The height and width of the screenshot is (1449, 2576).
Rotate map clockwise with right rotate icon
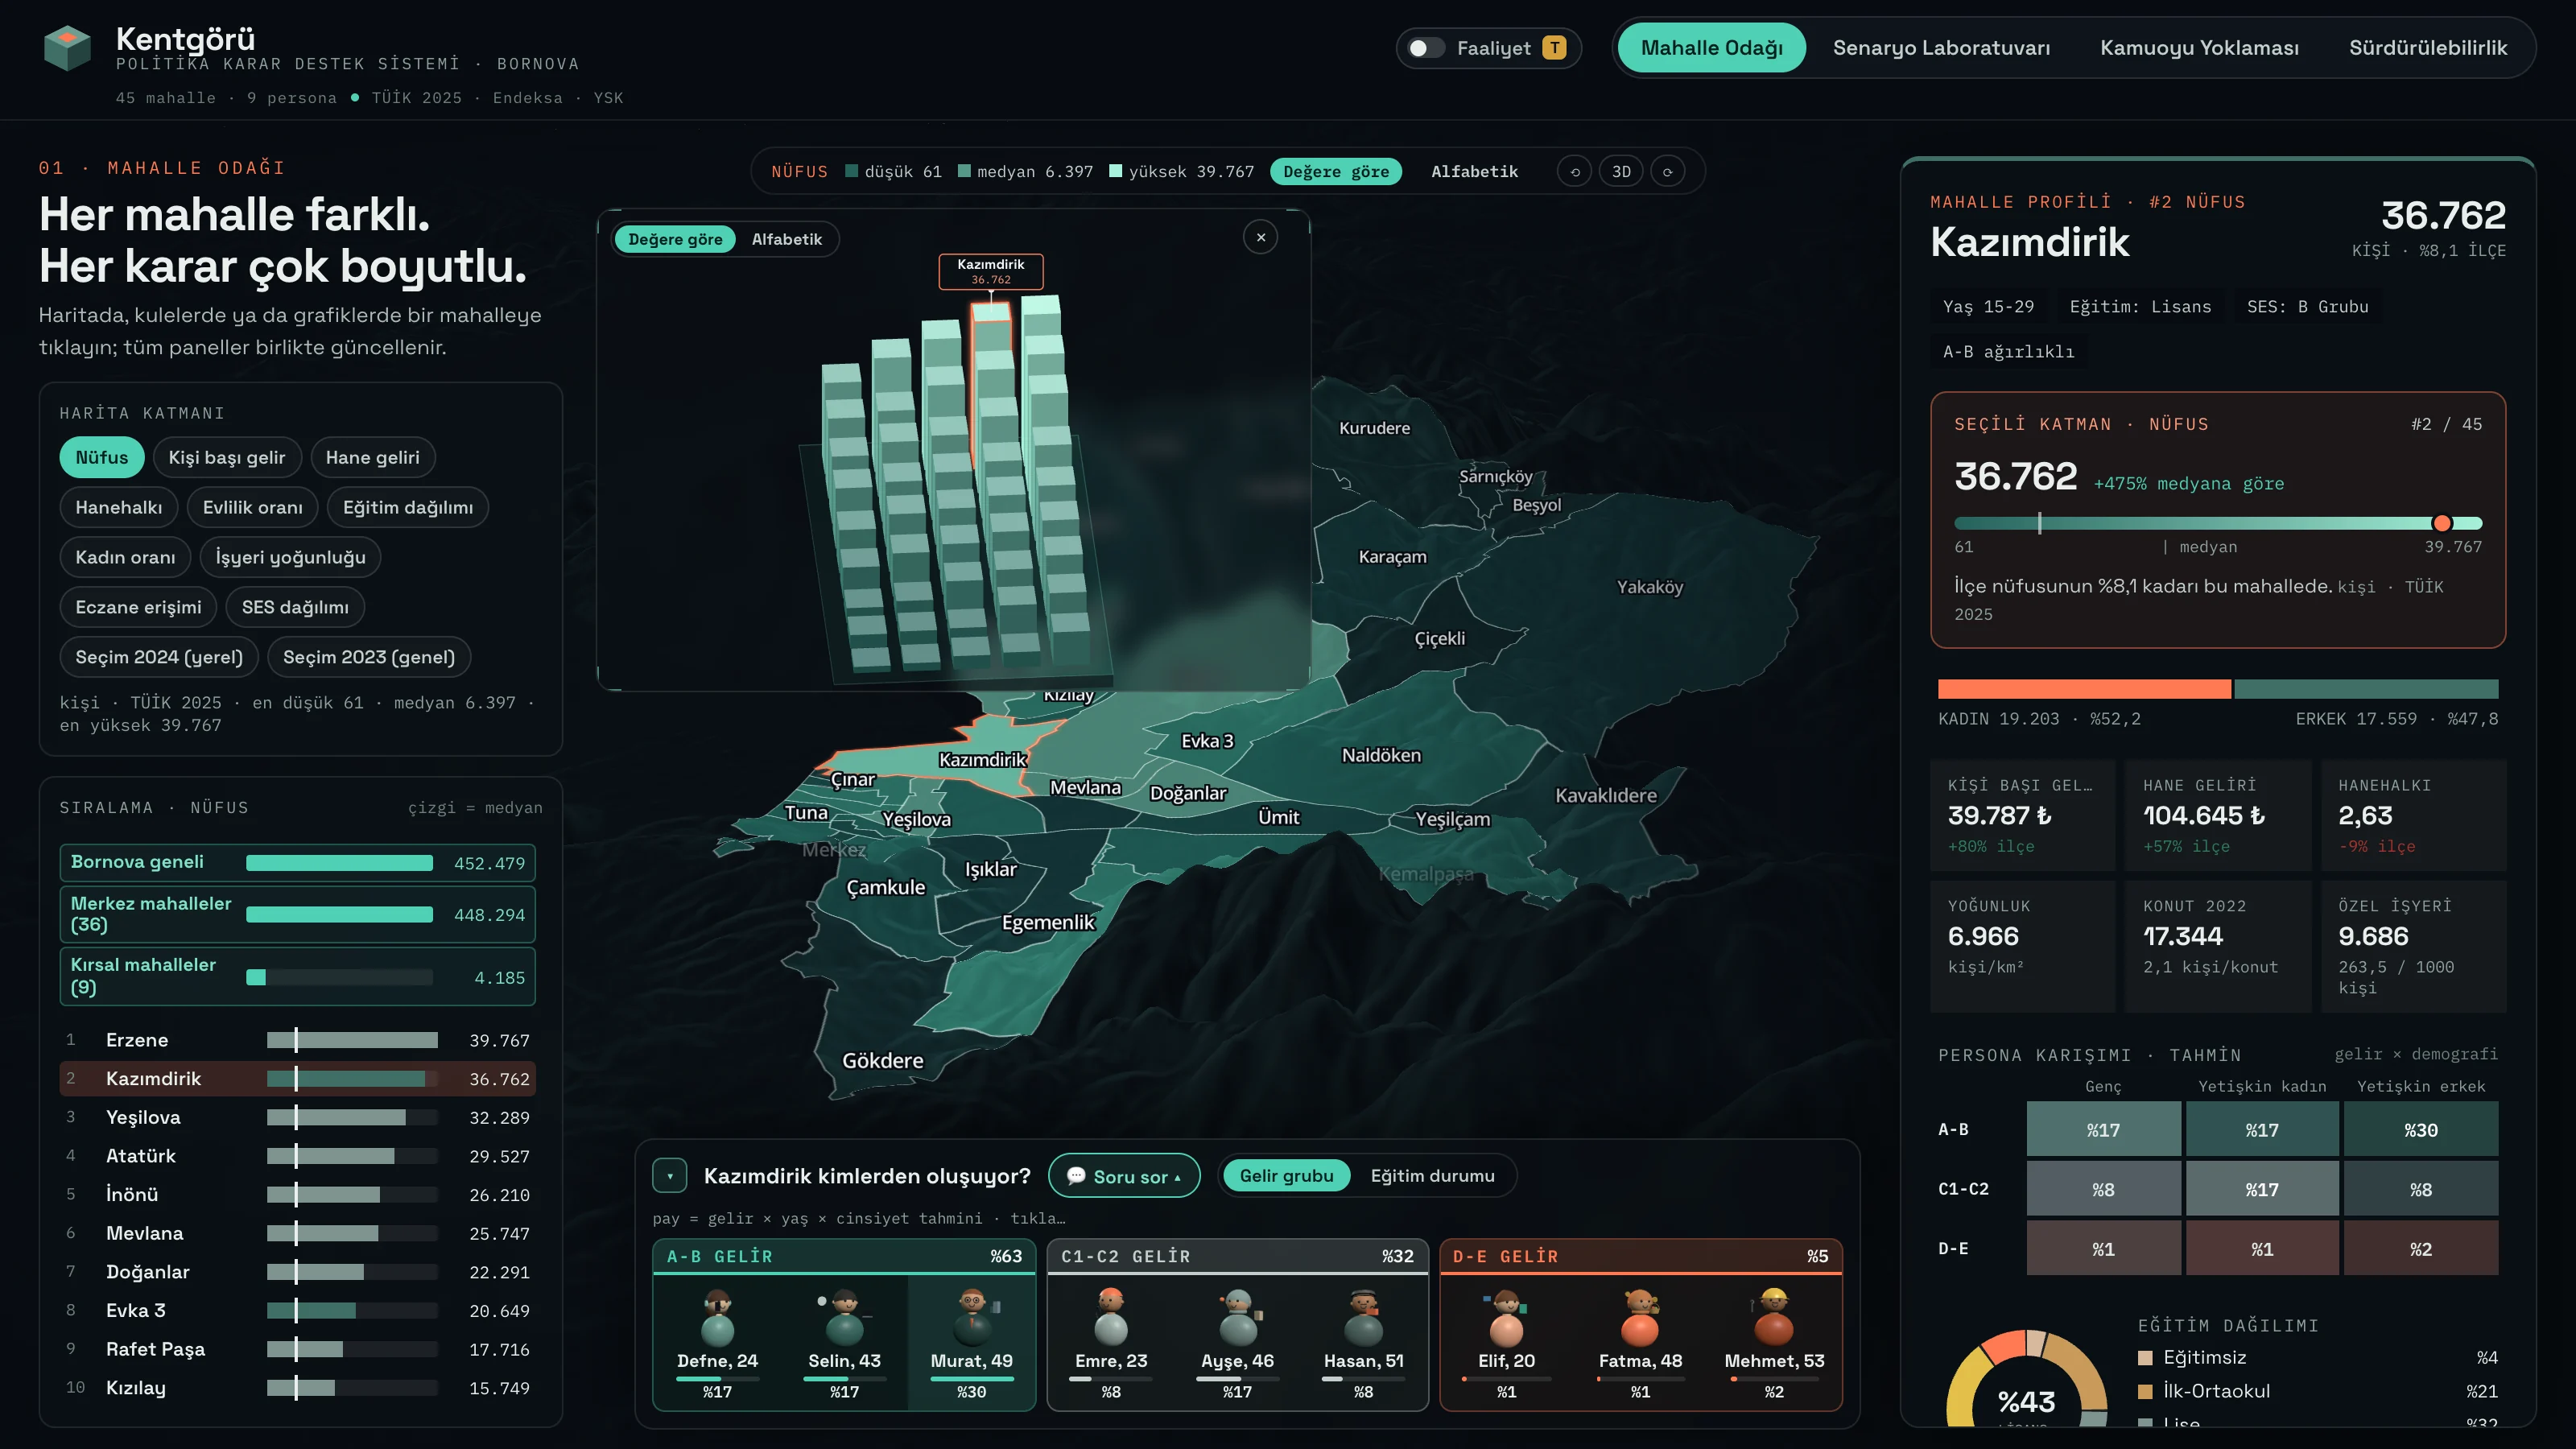pyautogui.click(x=1667, y=172)
